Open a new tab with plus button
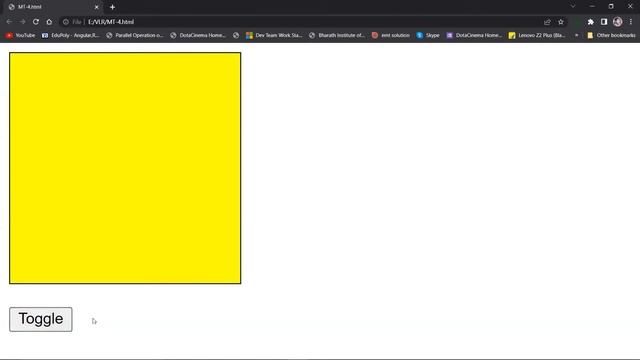 point(112,7)
